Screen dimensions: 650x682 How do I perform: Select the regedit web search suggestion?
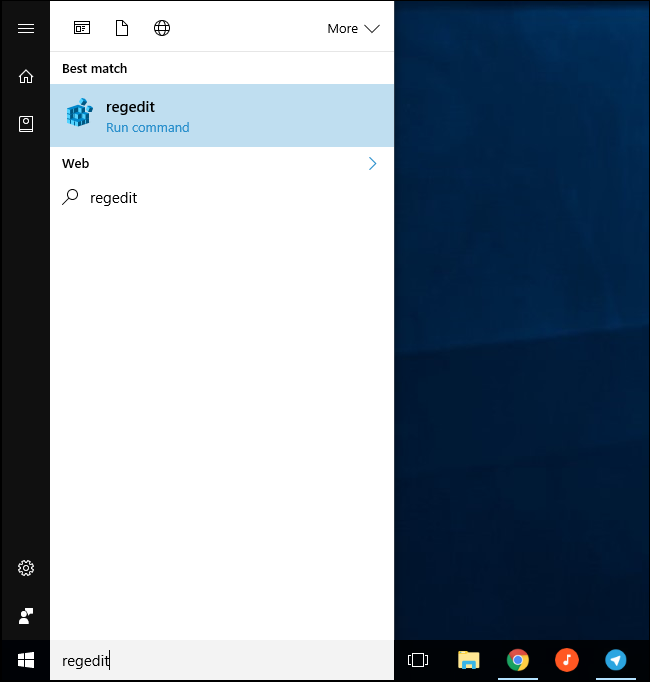pyautogui.click(x=222, y=198)
